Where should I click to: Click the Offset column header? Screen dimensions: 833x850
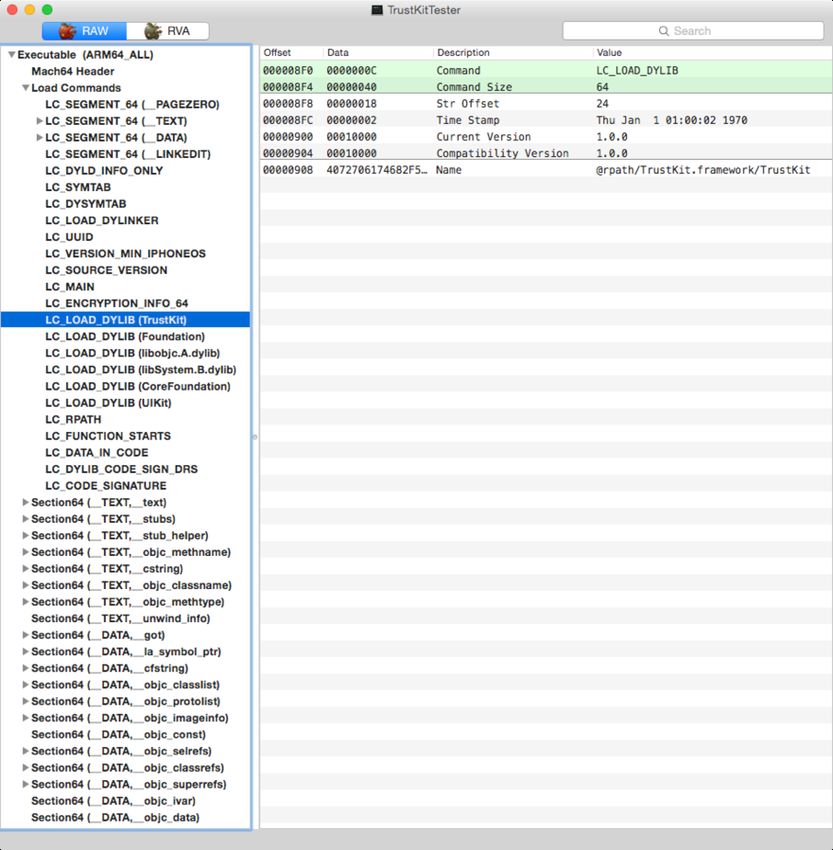pos(292,53)
